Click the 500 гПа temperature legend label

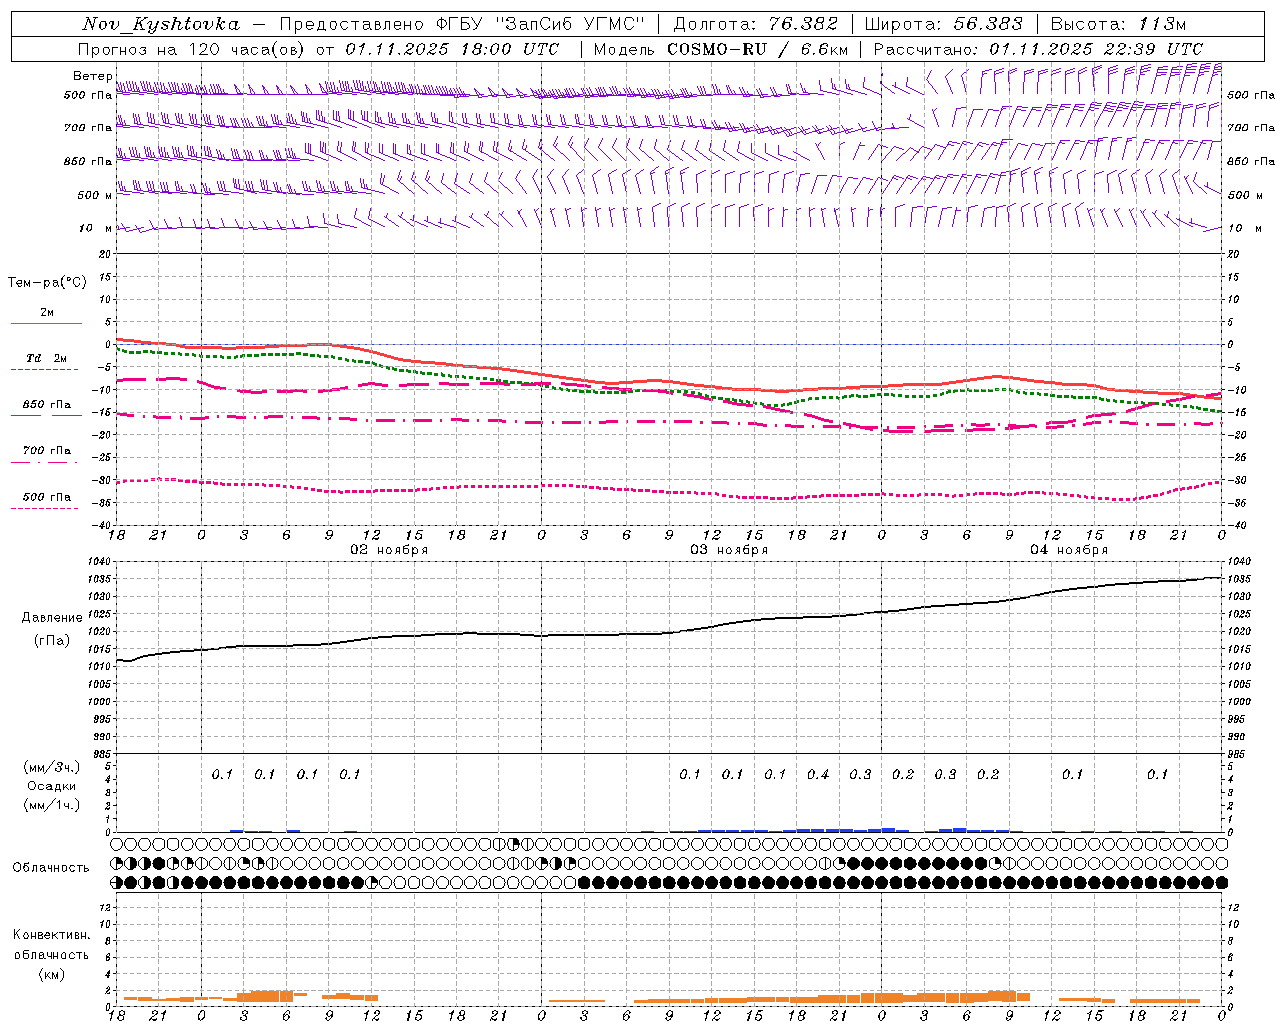[47, 496]
